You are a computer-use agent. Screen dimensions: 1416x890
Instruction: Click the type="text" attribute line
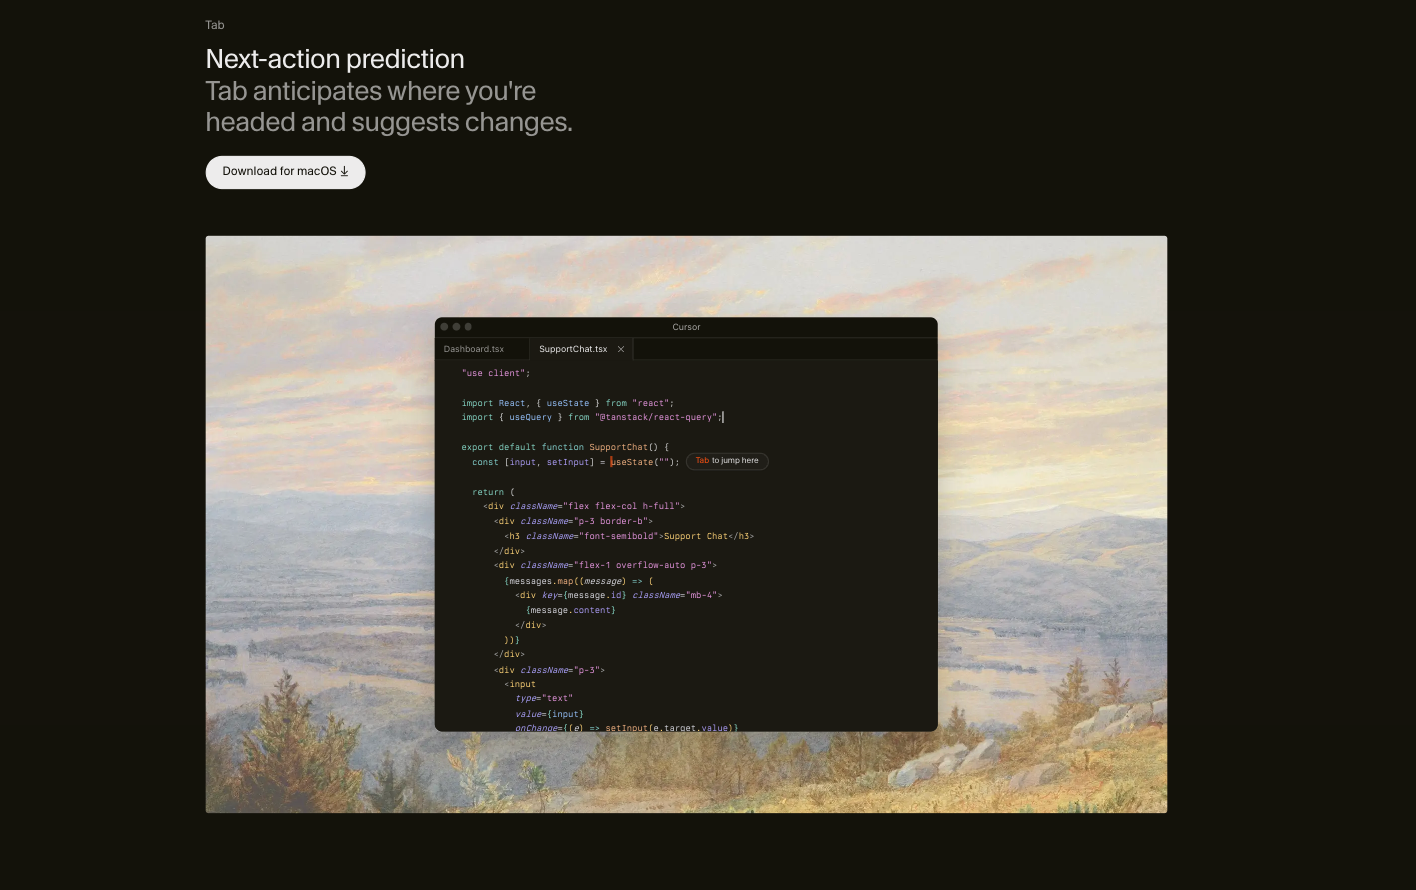[x=544, y=698]
